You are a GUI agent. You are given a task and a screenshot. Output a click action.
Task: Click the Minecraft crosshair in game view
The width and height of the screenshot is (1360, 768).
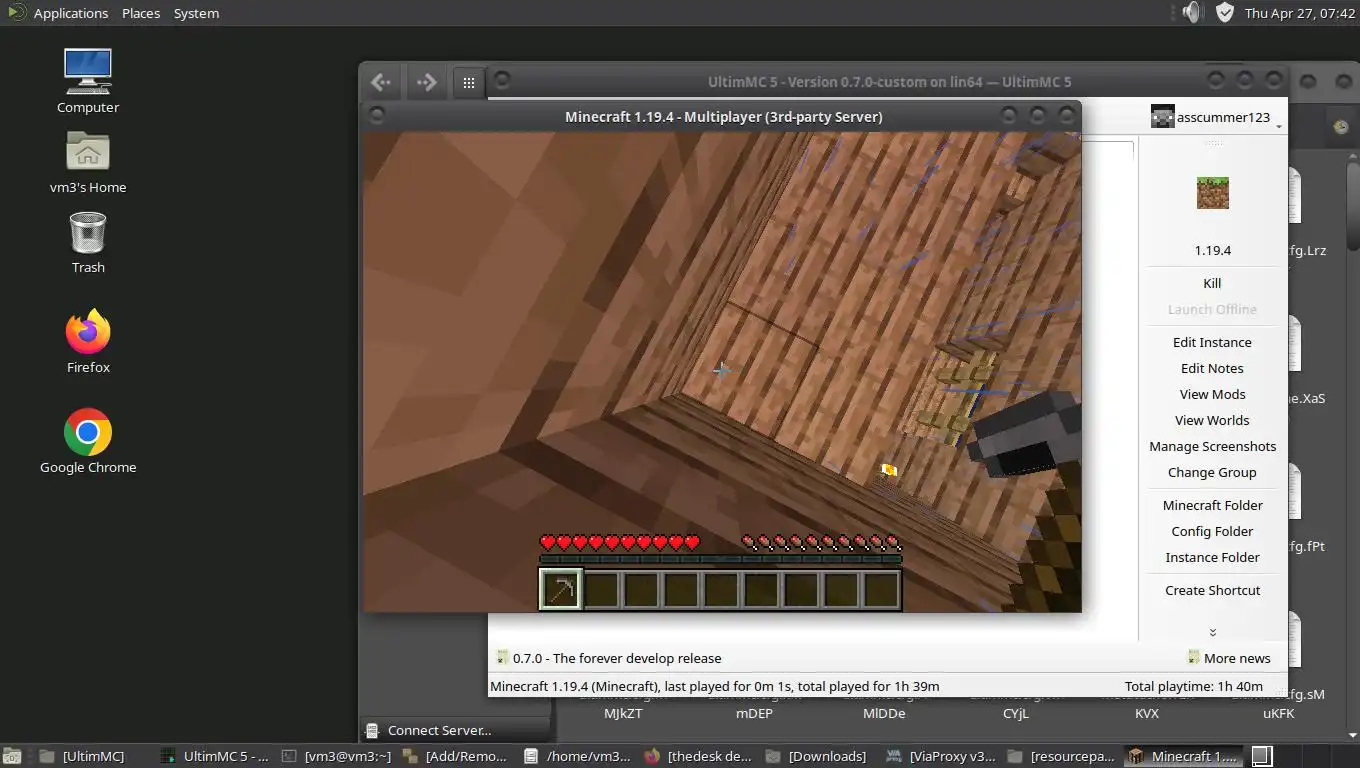[721, 370]
